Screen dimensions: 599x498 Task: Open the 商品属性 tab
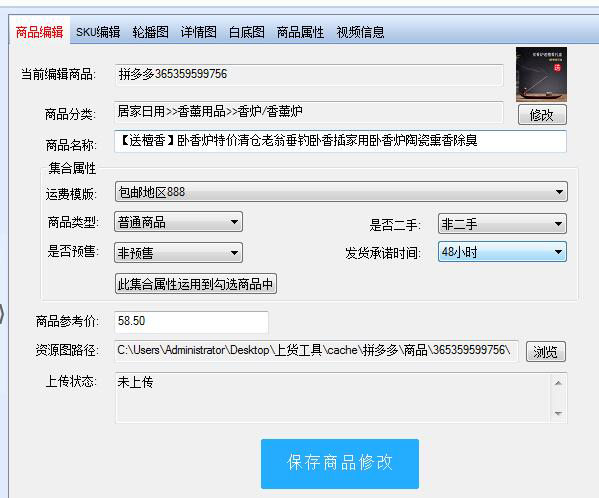tap(300, 32)
